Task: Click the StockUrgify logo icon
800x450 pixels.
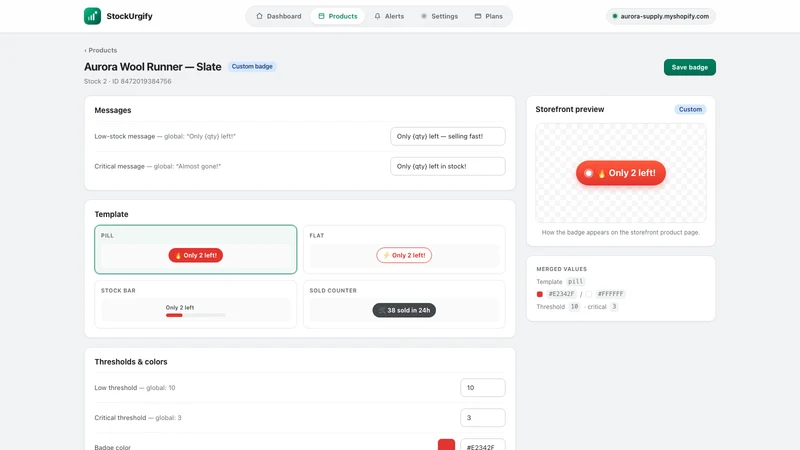Action: coord(92,16)
